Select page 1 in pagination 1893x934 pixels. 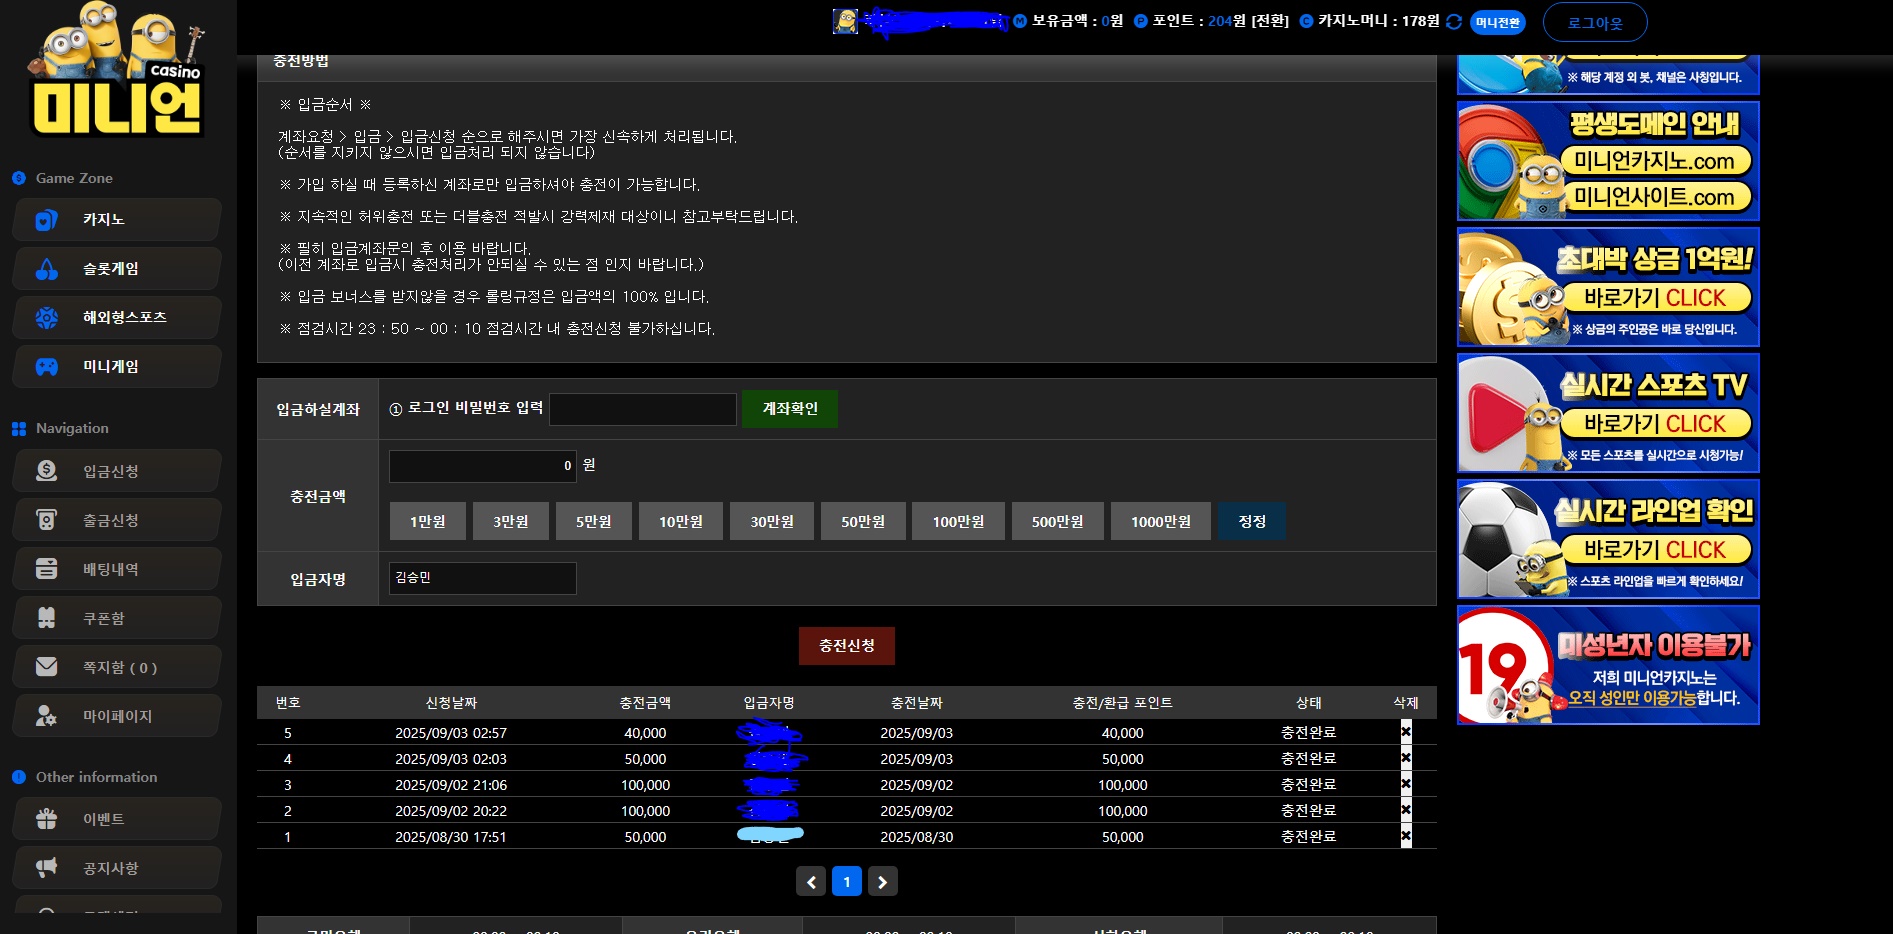coord(847,882)
